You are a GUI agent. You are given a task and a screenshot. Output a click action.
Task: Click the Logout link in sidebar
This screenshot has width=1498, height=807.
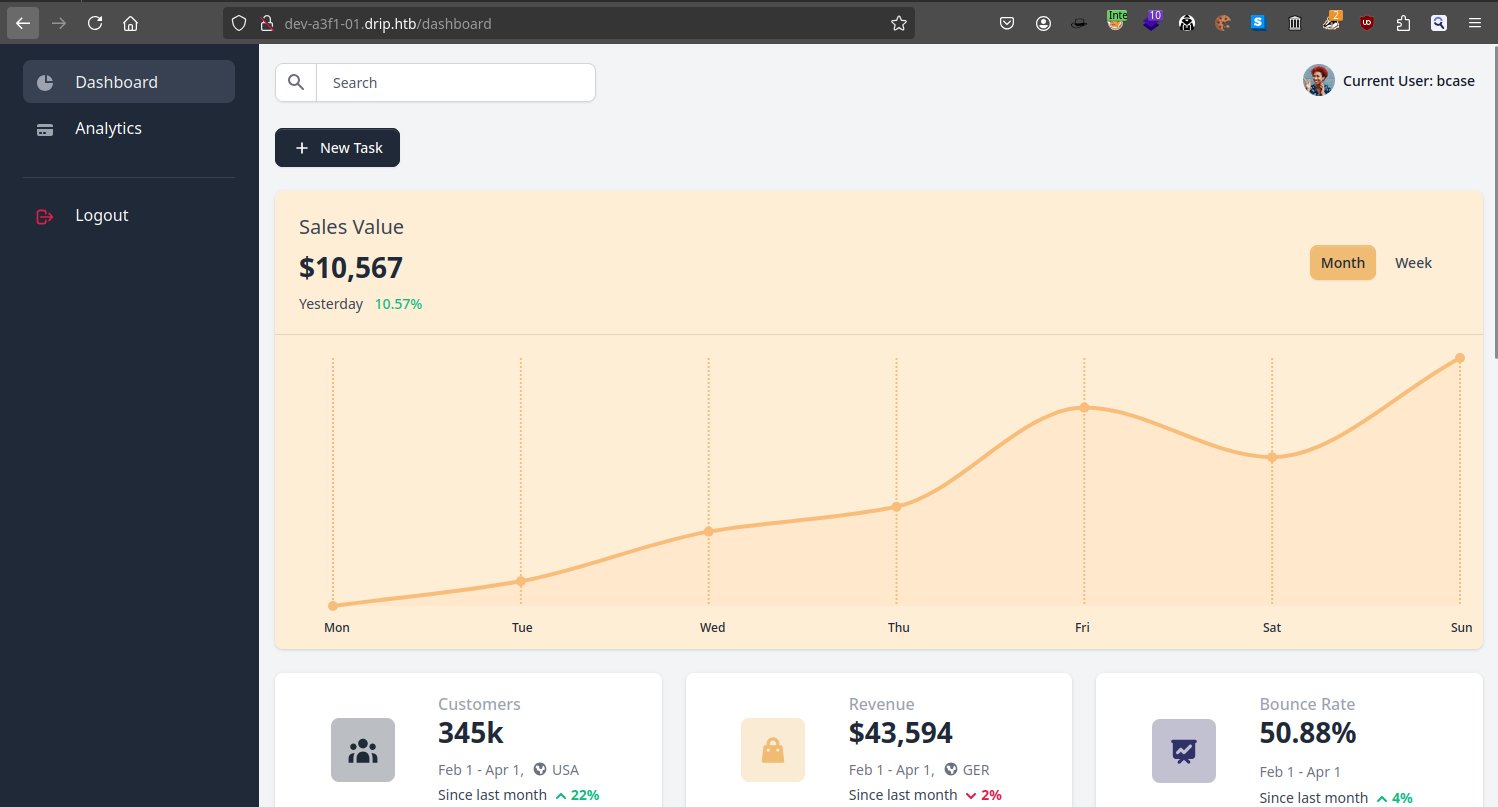coord(101,216)
